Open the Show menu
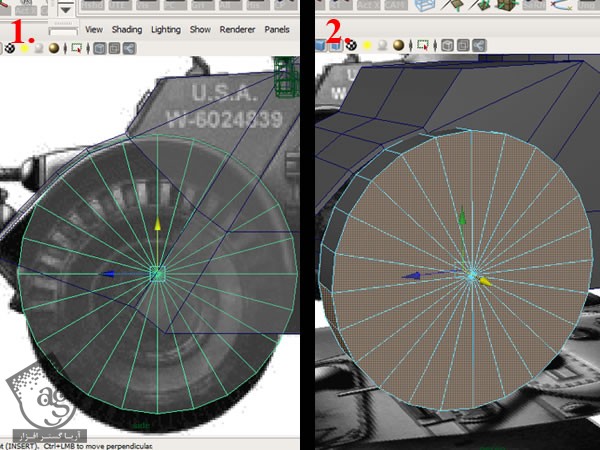Image resolution: width=600 pixels, height=450 pixels. click(200, 30)
